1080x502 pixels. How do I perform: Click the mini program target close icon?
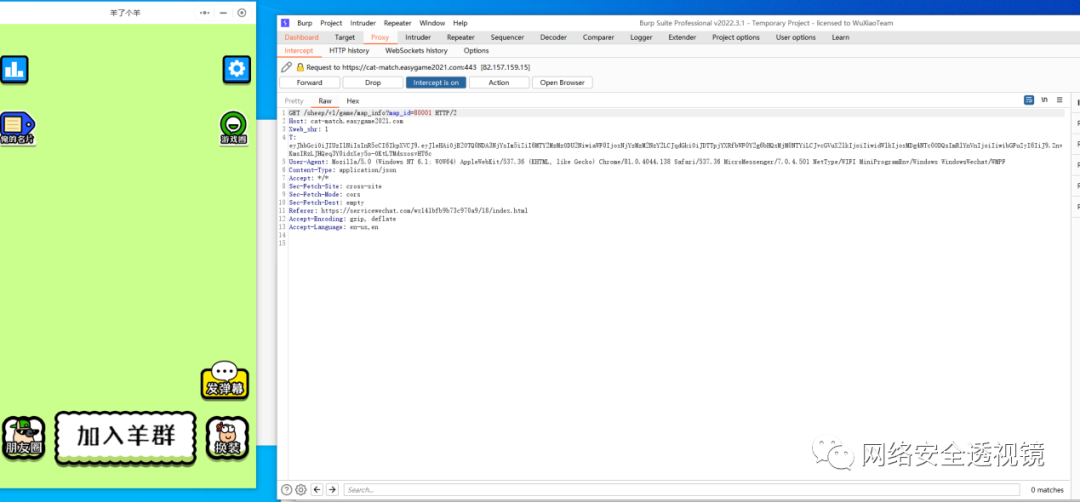[x=241, y=12]
